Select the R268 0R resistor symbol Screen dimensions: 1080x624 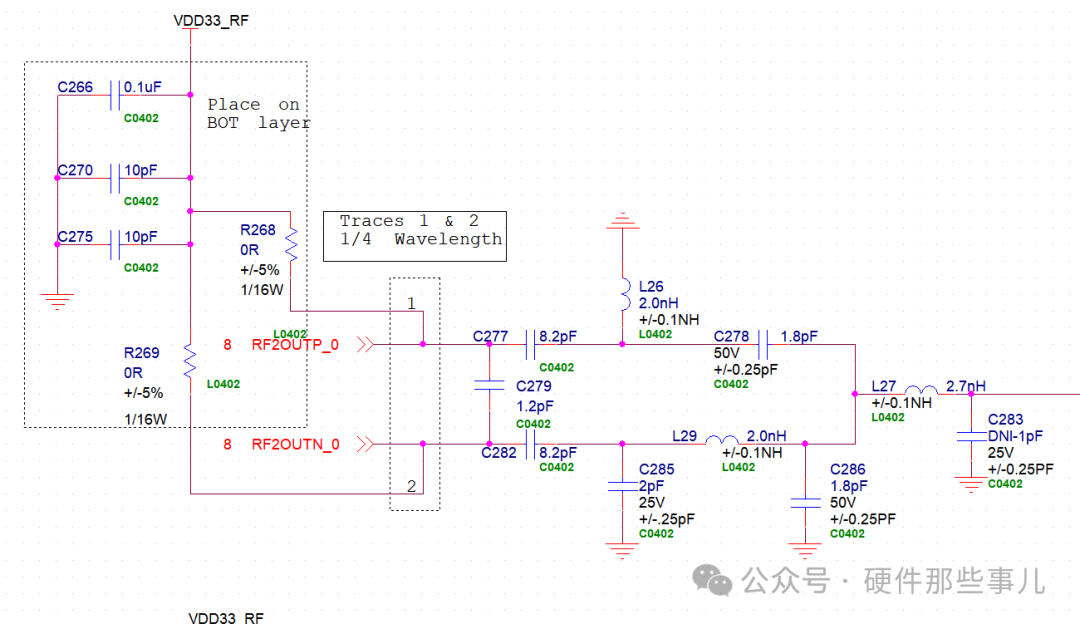click(290, 243)
